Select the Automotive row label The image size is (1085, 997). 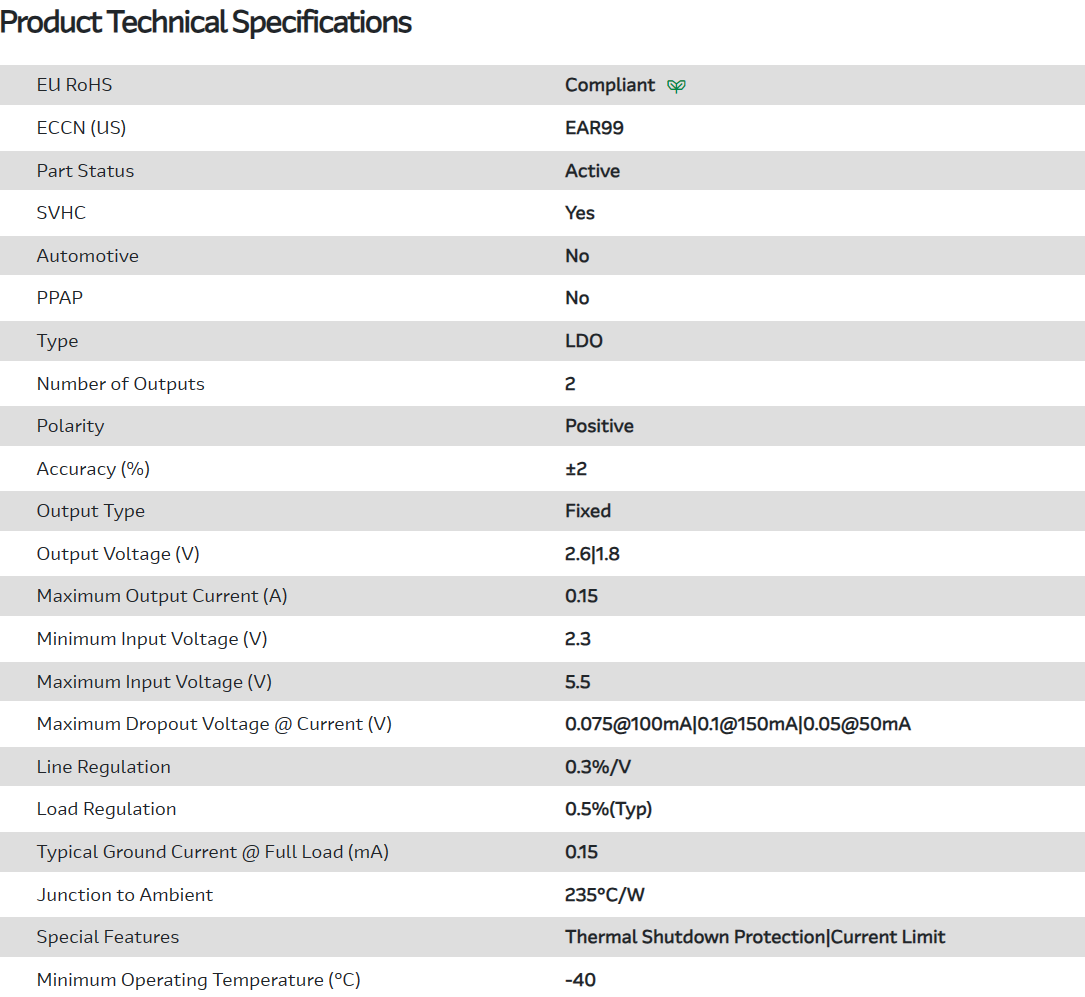[x=88, y=256]
